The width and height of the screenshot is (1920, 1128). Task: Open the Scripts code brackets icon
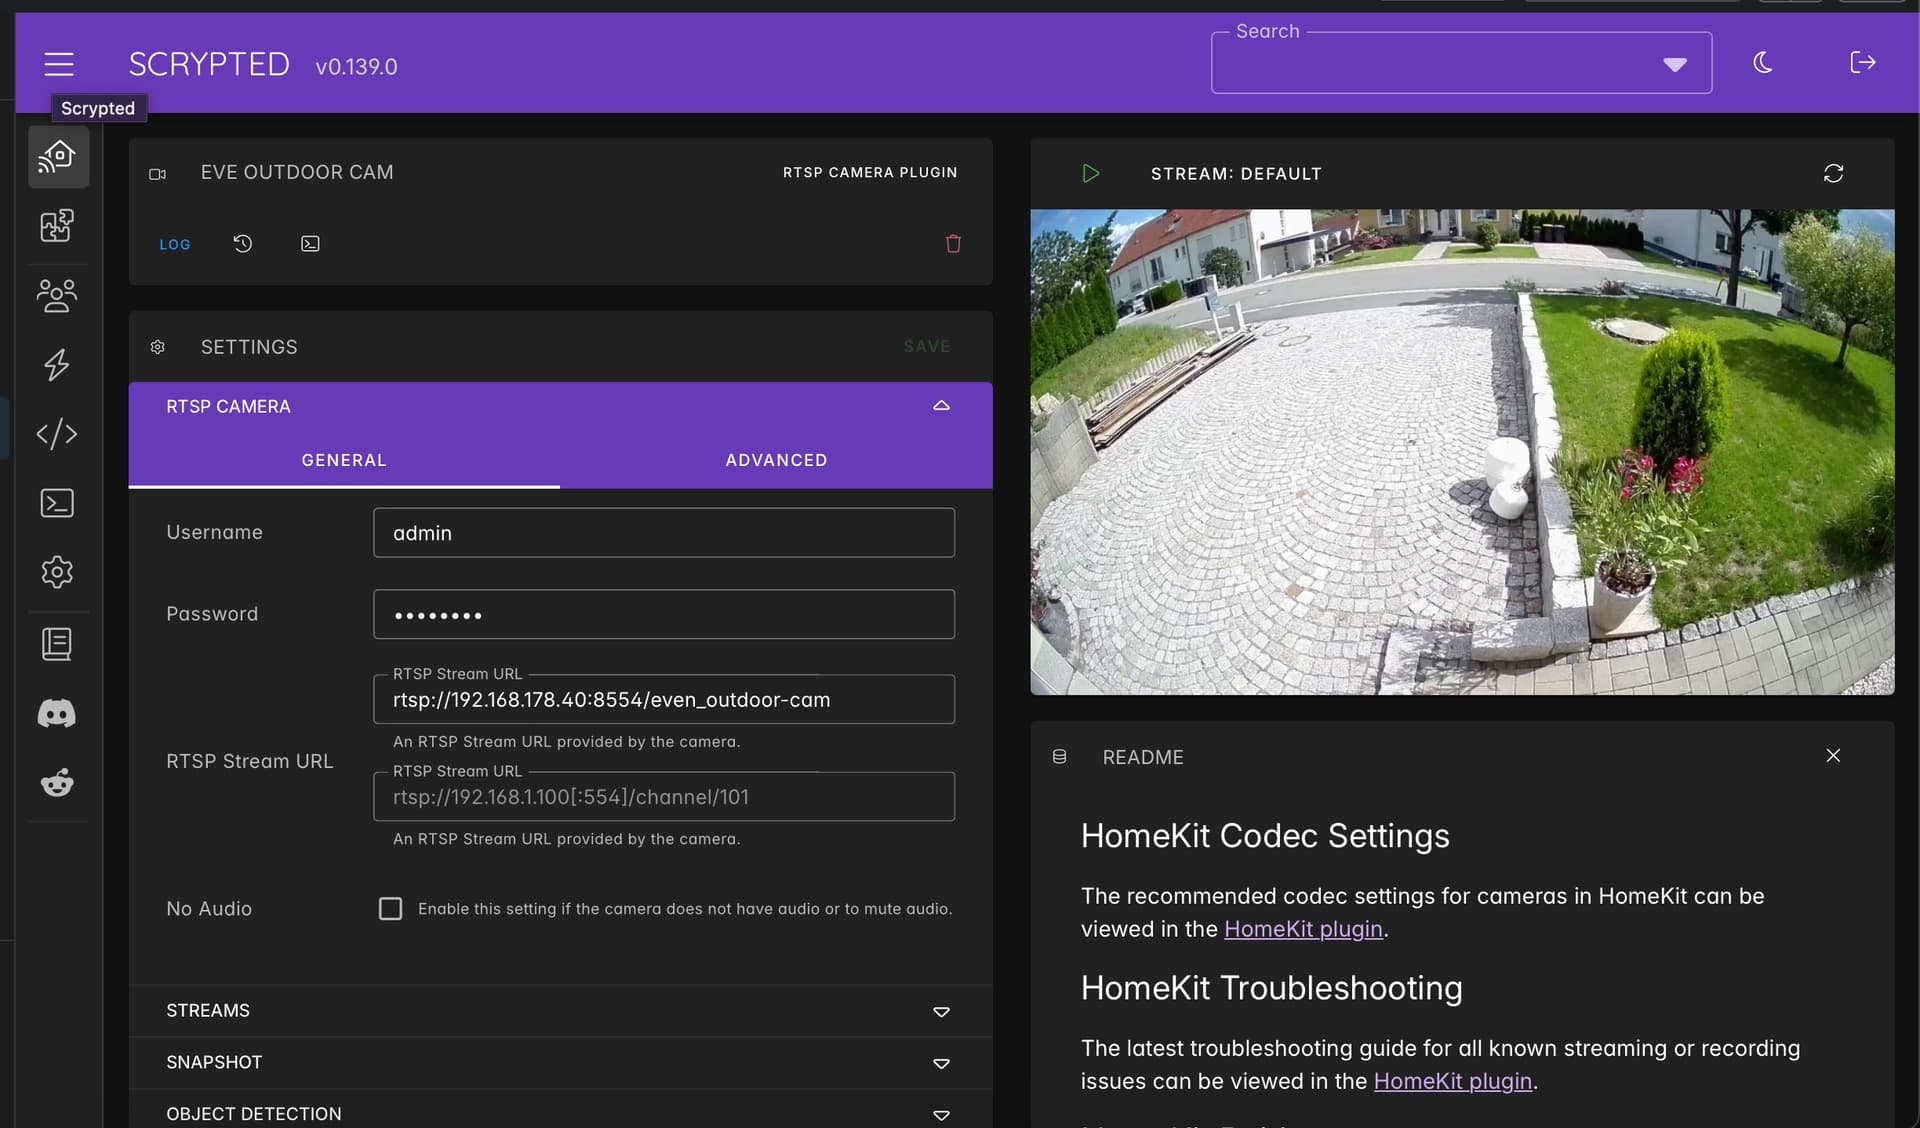click(x=57, y=434)
